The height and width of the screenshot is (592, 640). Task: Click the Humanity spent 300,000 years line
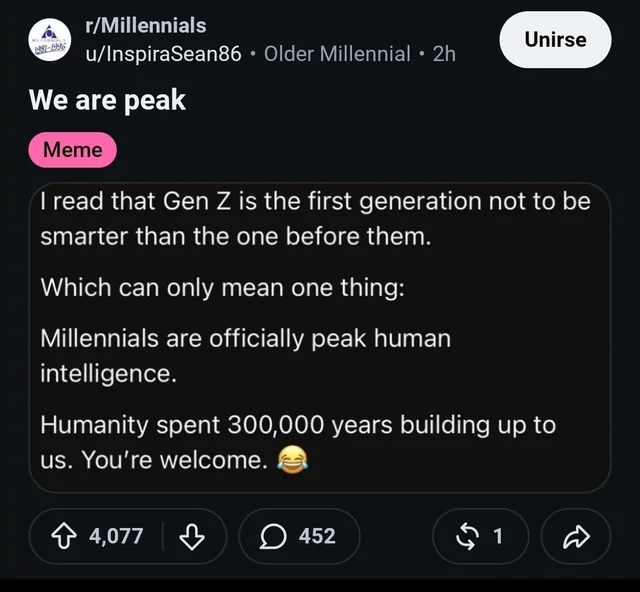point(298,425)
